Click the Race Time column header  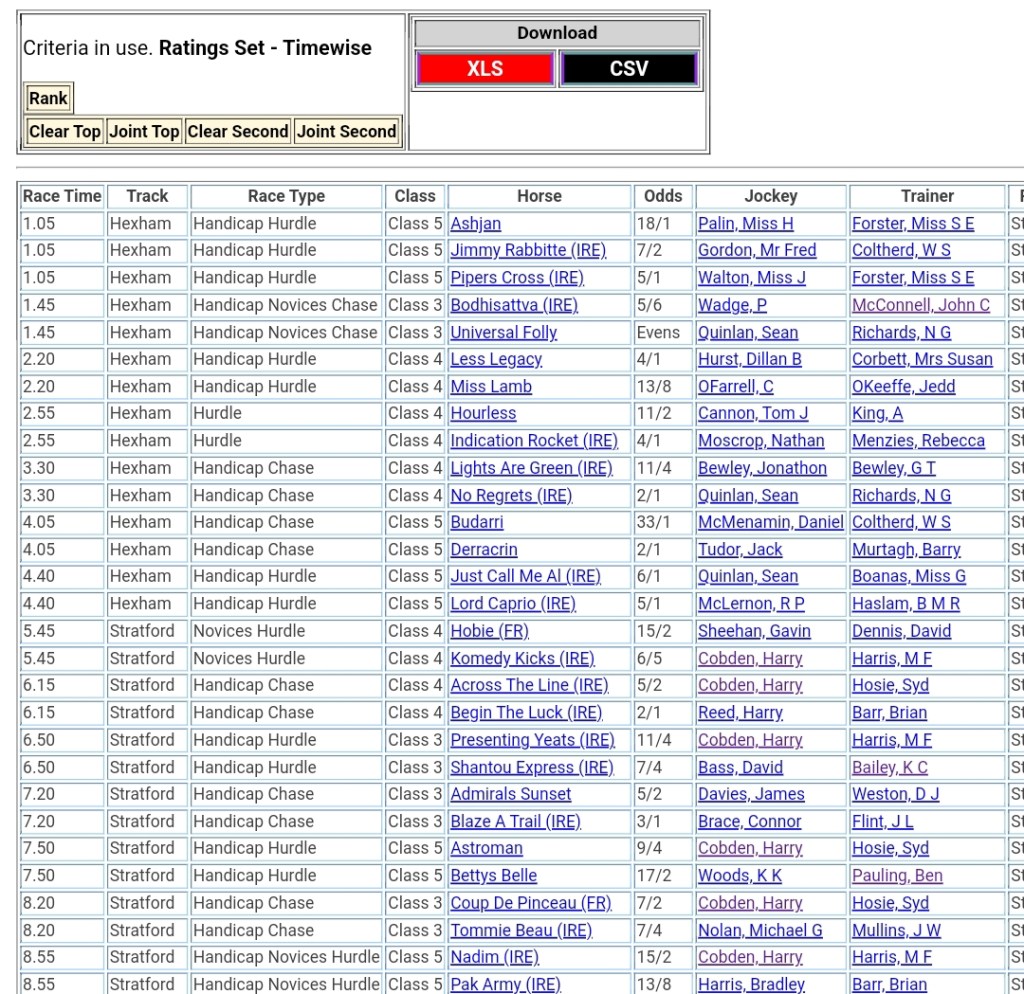[62, 196]
